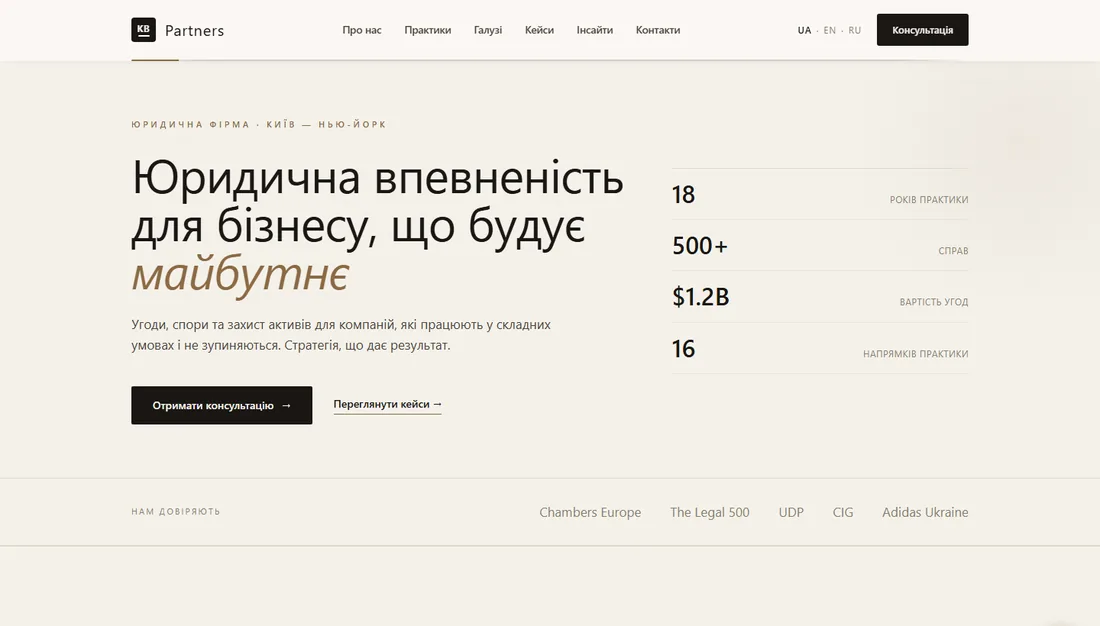The image size is (1100, 626).
Task: Click the 500+ справ statistic
Action: pyautogui.click(x=819, y=246)
